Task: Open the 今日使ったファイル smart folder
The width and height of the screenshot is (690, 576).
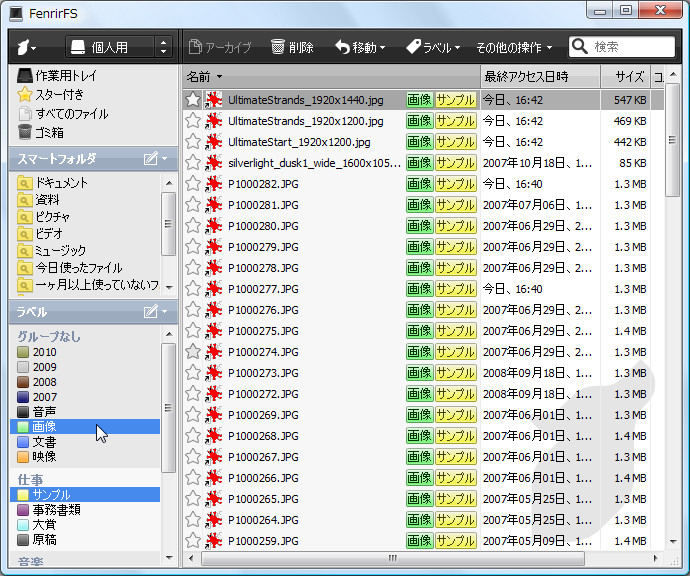Action: [70, 268]
